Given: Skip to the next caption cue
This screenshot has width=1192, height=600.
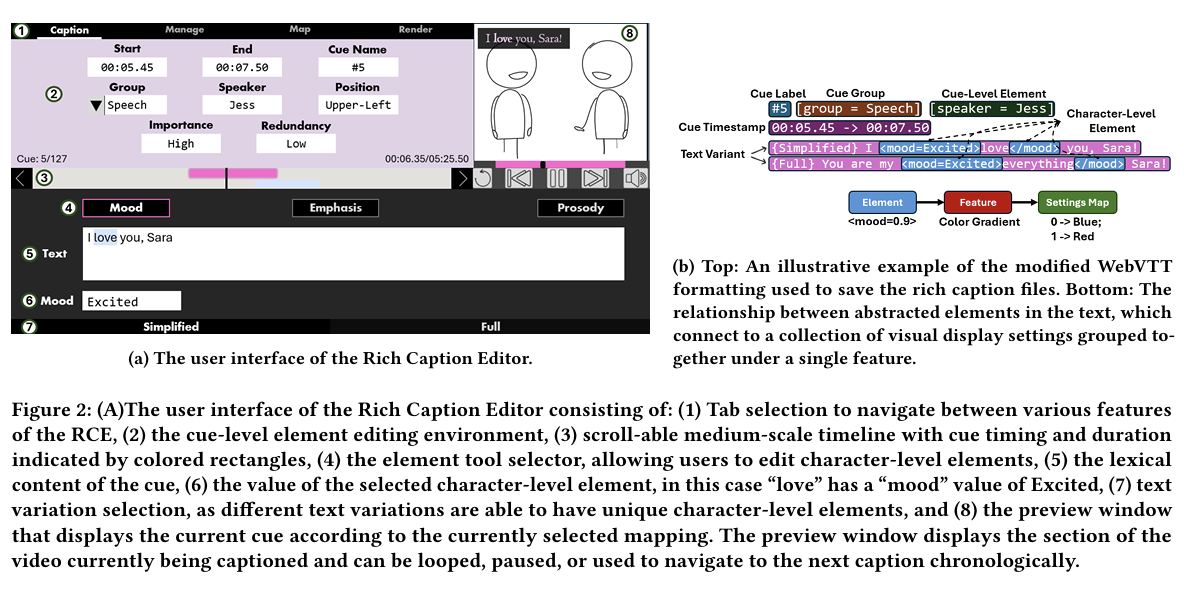Looking at the screenshot, I should pos(595,178).
